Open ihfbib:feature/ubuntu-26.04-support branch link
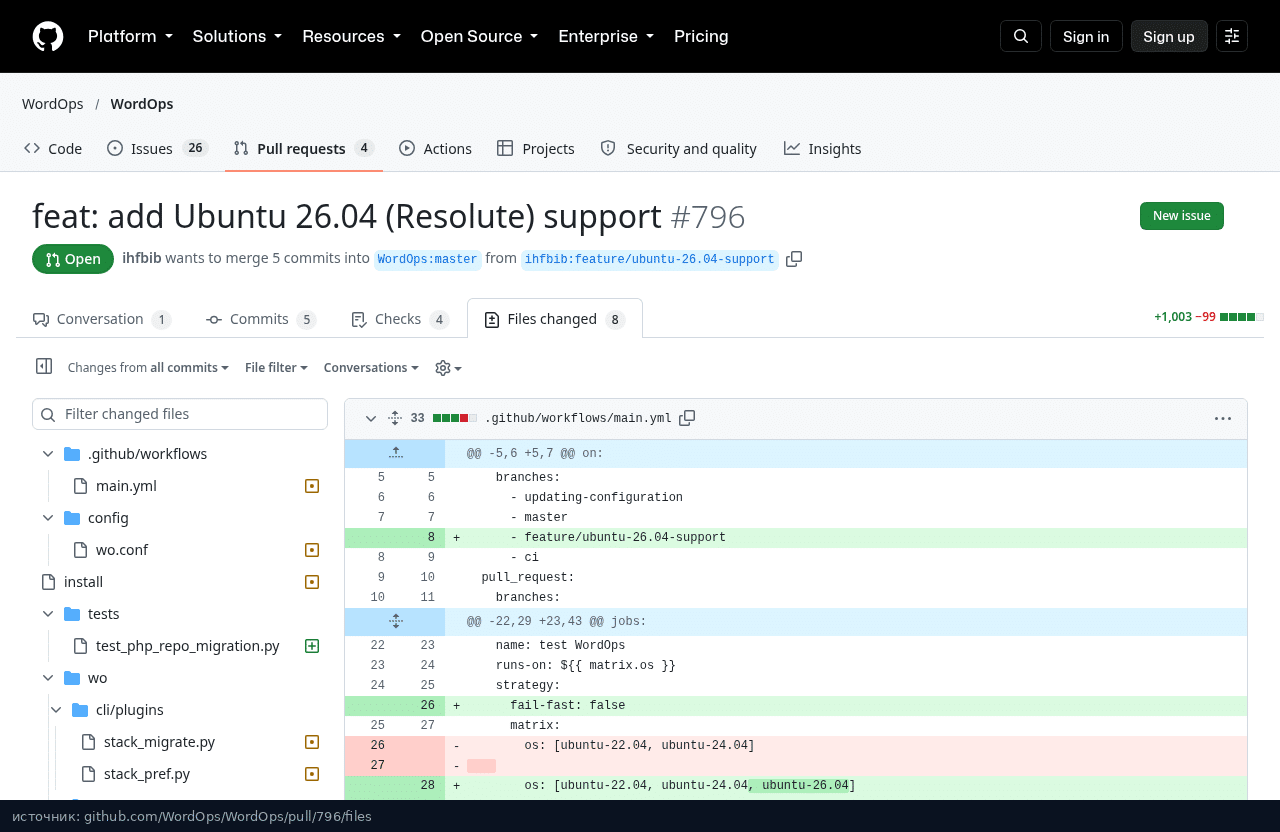The width and height of the screenshot is (1280, 832). point(649,259)
